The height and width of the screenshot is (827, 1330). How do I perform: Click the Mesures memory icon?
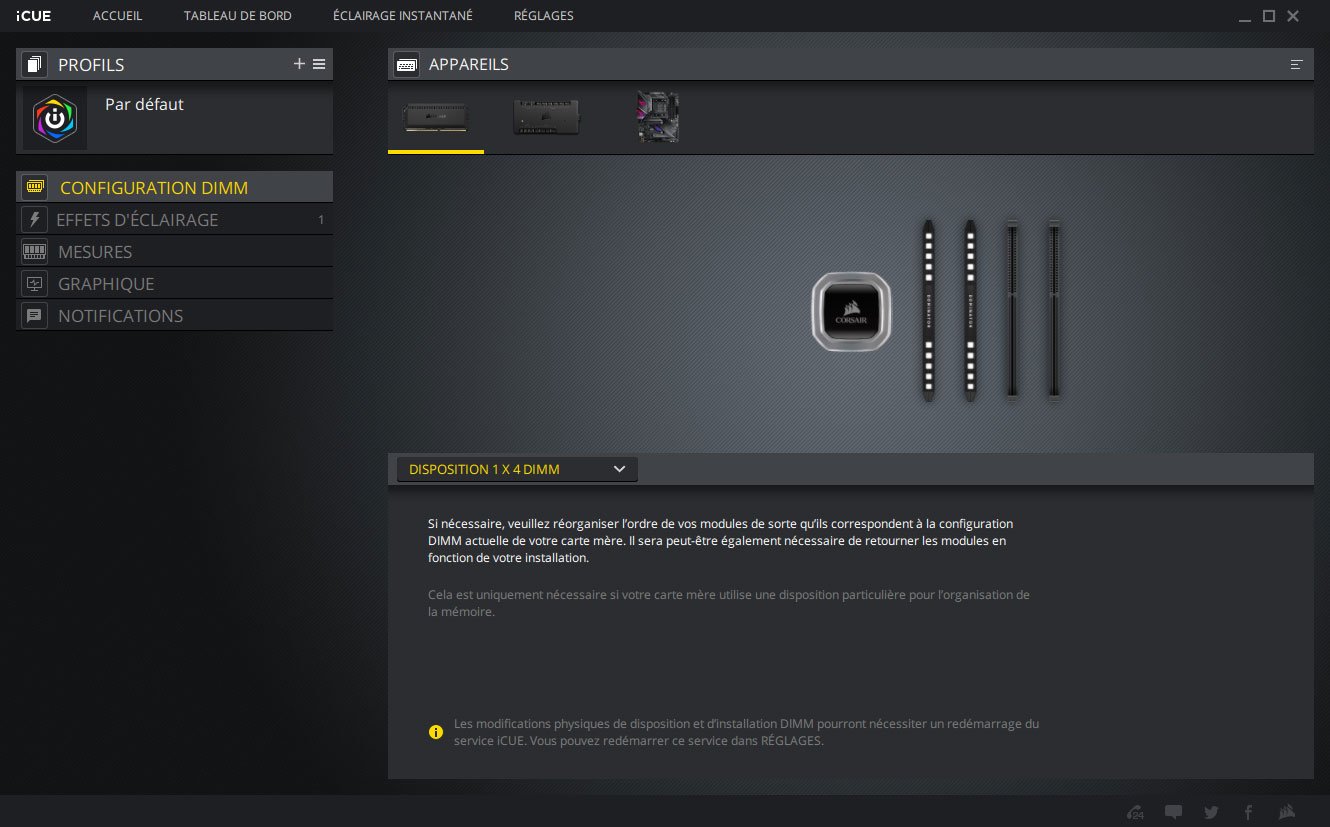[34, 252]
